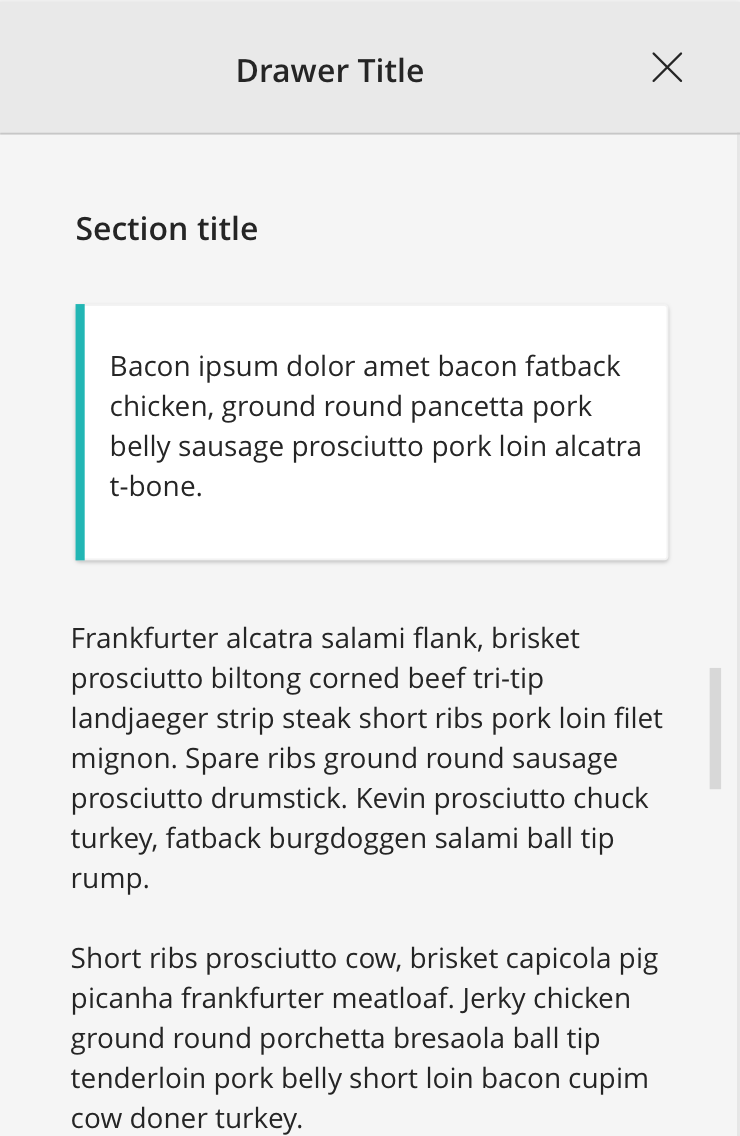This screenshot has width=740, height=1136.
Task: Click the teal accent bar on the callout card
Action: (x=80, y=432)
